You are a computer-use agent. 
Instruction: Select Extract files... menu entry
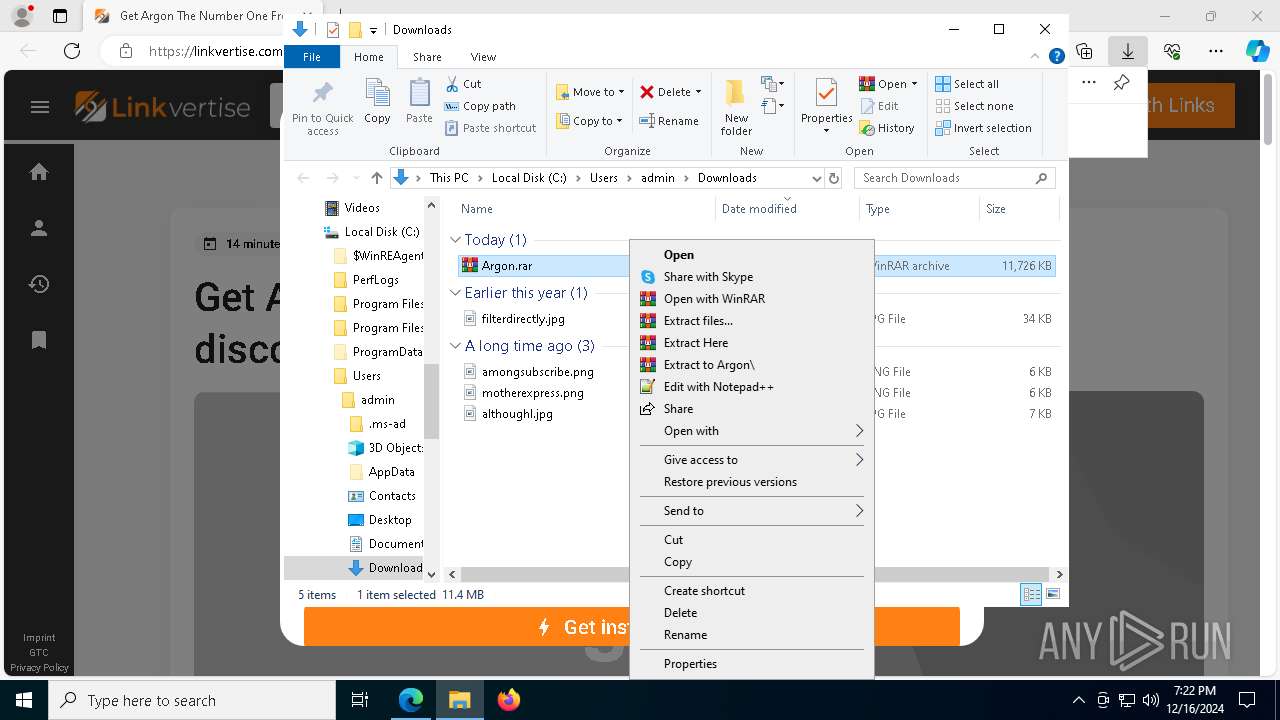point(751,321)
